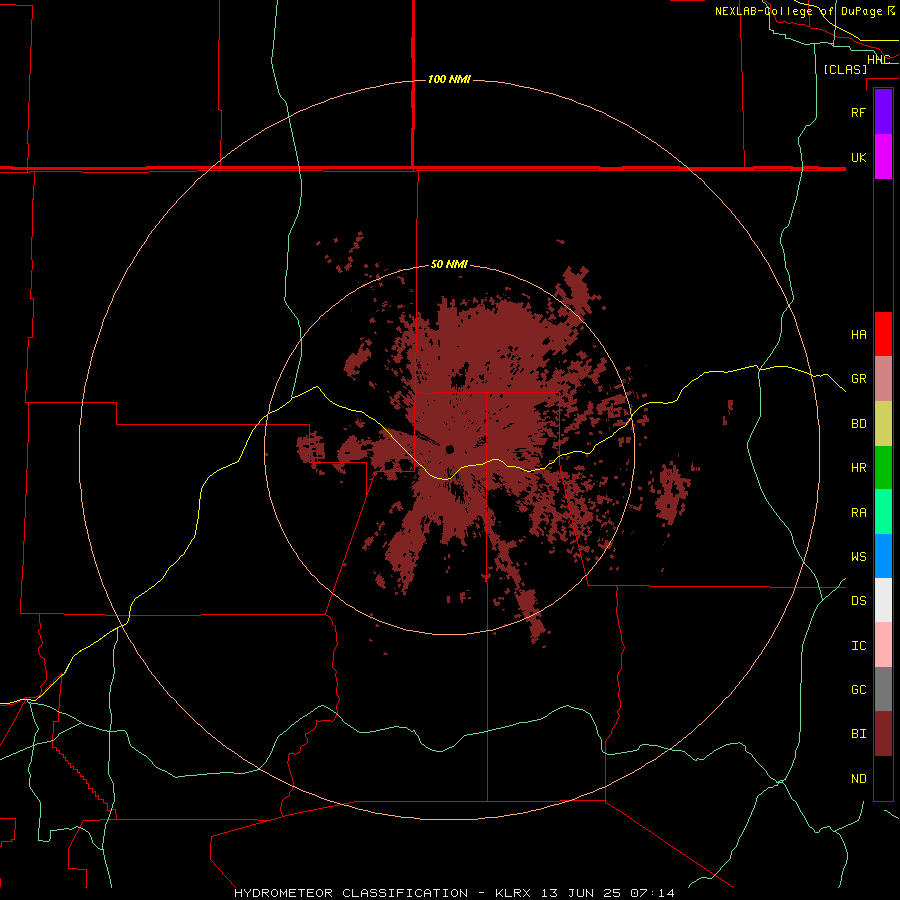The image size is (900, 900).
Task: Click the BD legend label
Action: 858,424
